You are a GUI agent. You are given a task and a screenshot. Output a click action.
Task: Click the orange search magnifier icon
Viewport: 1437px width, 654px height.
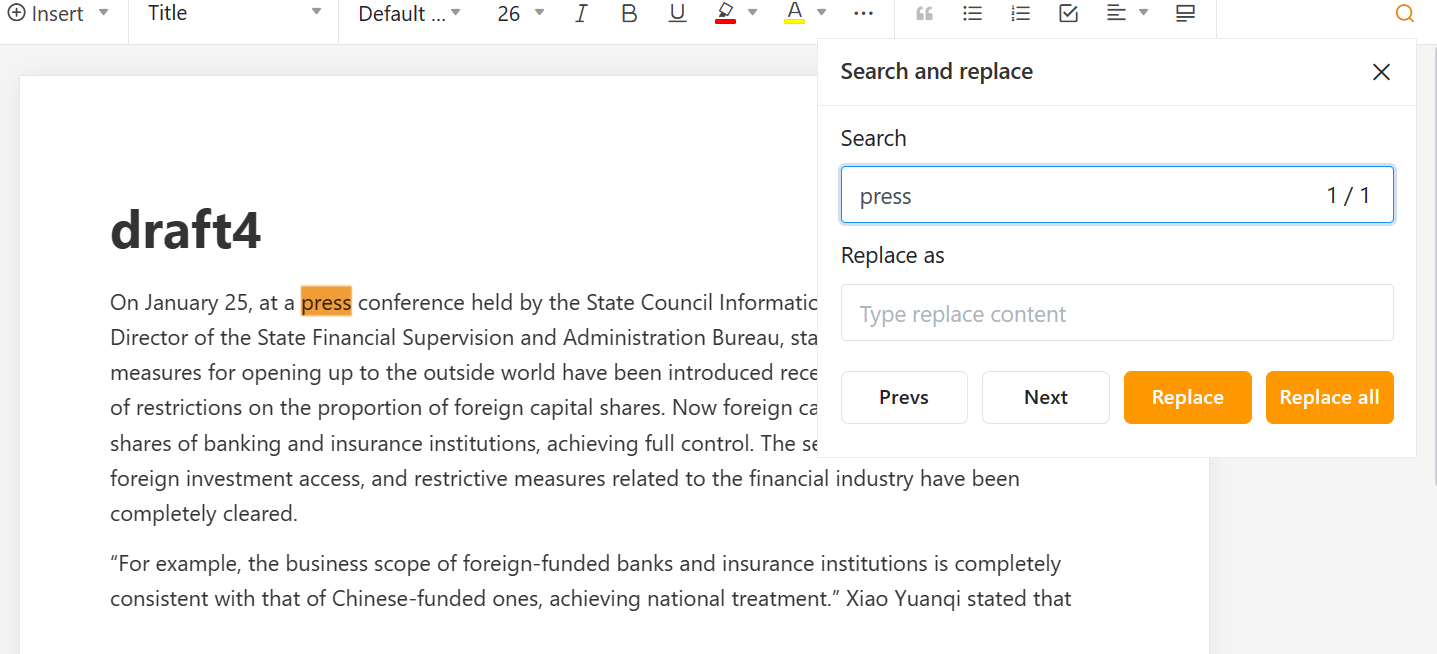1405,14
